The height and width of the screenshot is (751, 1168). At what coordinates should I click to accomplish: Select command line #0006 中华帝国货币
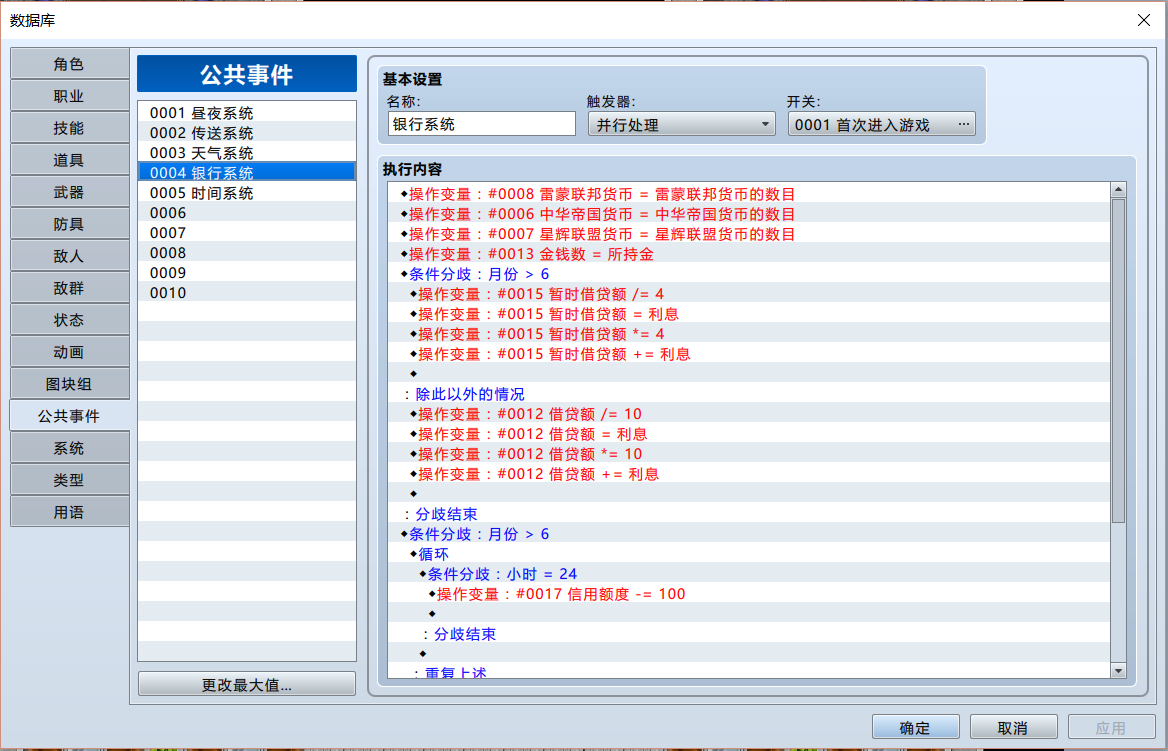coord(749,214)
